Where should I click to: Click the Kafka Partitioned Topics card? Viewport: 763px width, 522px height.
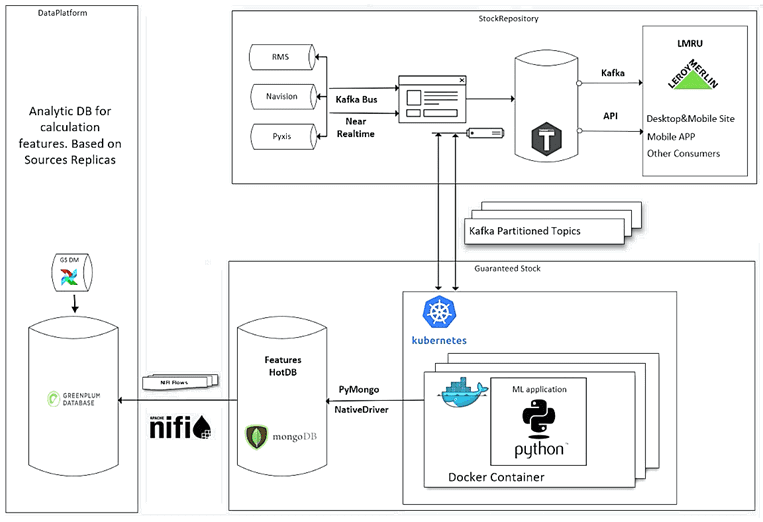pos(544,231)
